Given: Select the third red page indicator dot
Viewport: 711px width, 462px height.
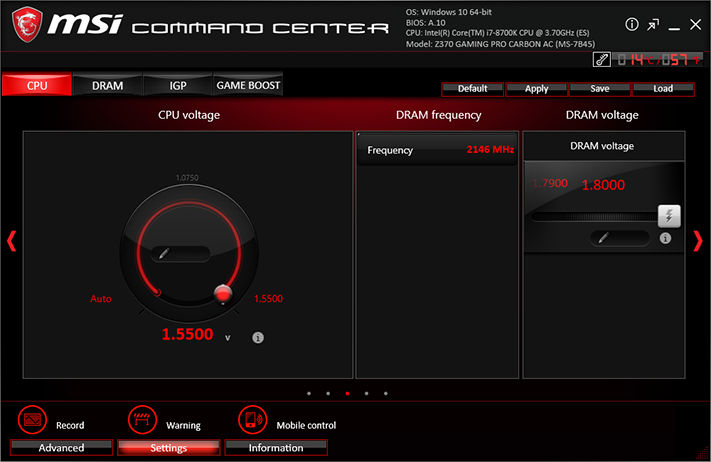Looking at the screenshot, I should [347, 394].
